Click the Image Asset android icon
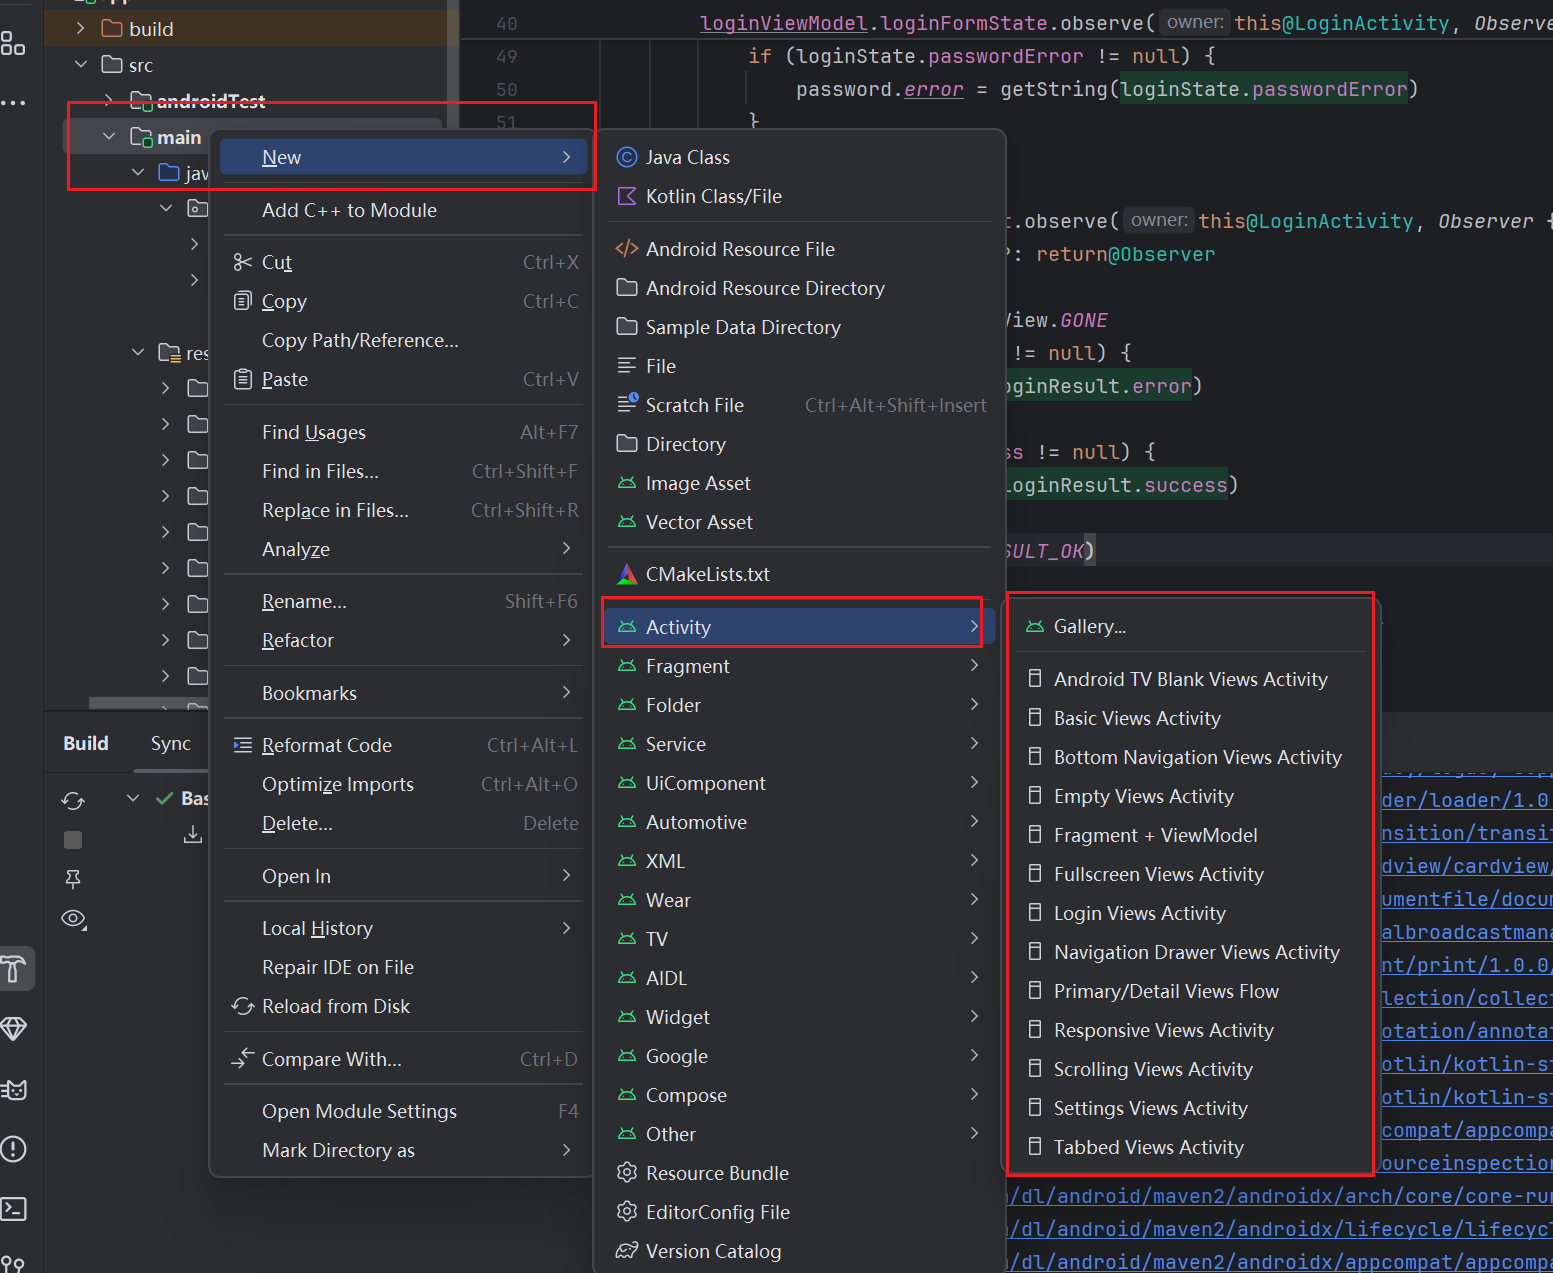This screenshot has width=1553, height=1273. pos(627,483)
